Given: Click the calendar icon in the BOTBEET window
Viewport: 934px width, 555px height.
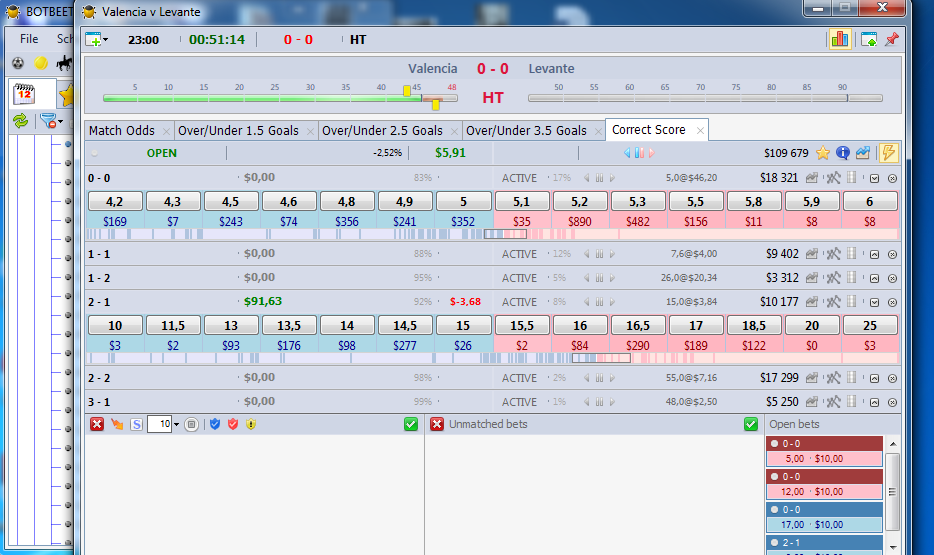Looking at the screenshot, I should [x=24, y=94].
